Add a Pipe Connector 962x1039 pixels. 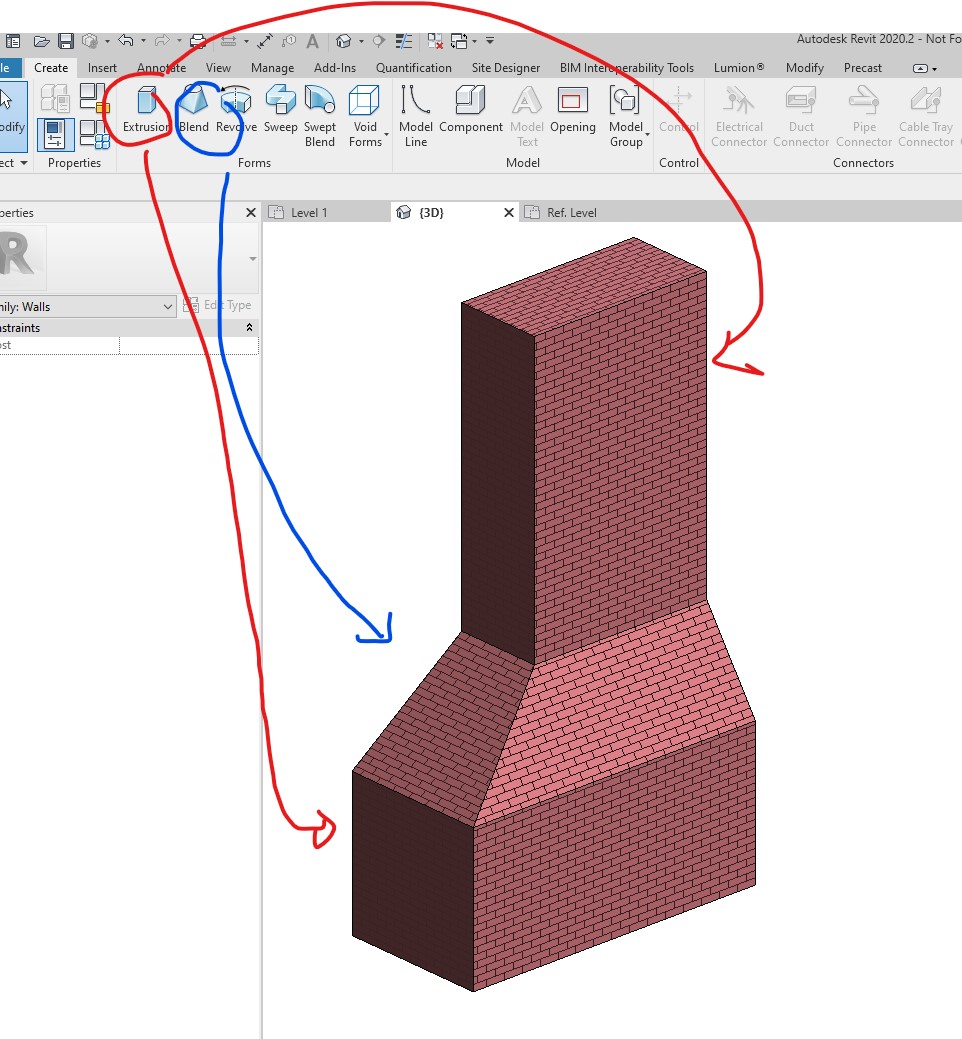tap(864, 117)
